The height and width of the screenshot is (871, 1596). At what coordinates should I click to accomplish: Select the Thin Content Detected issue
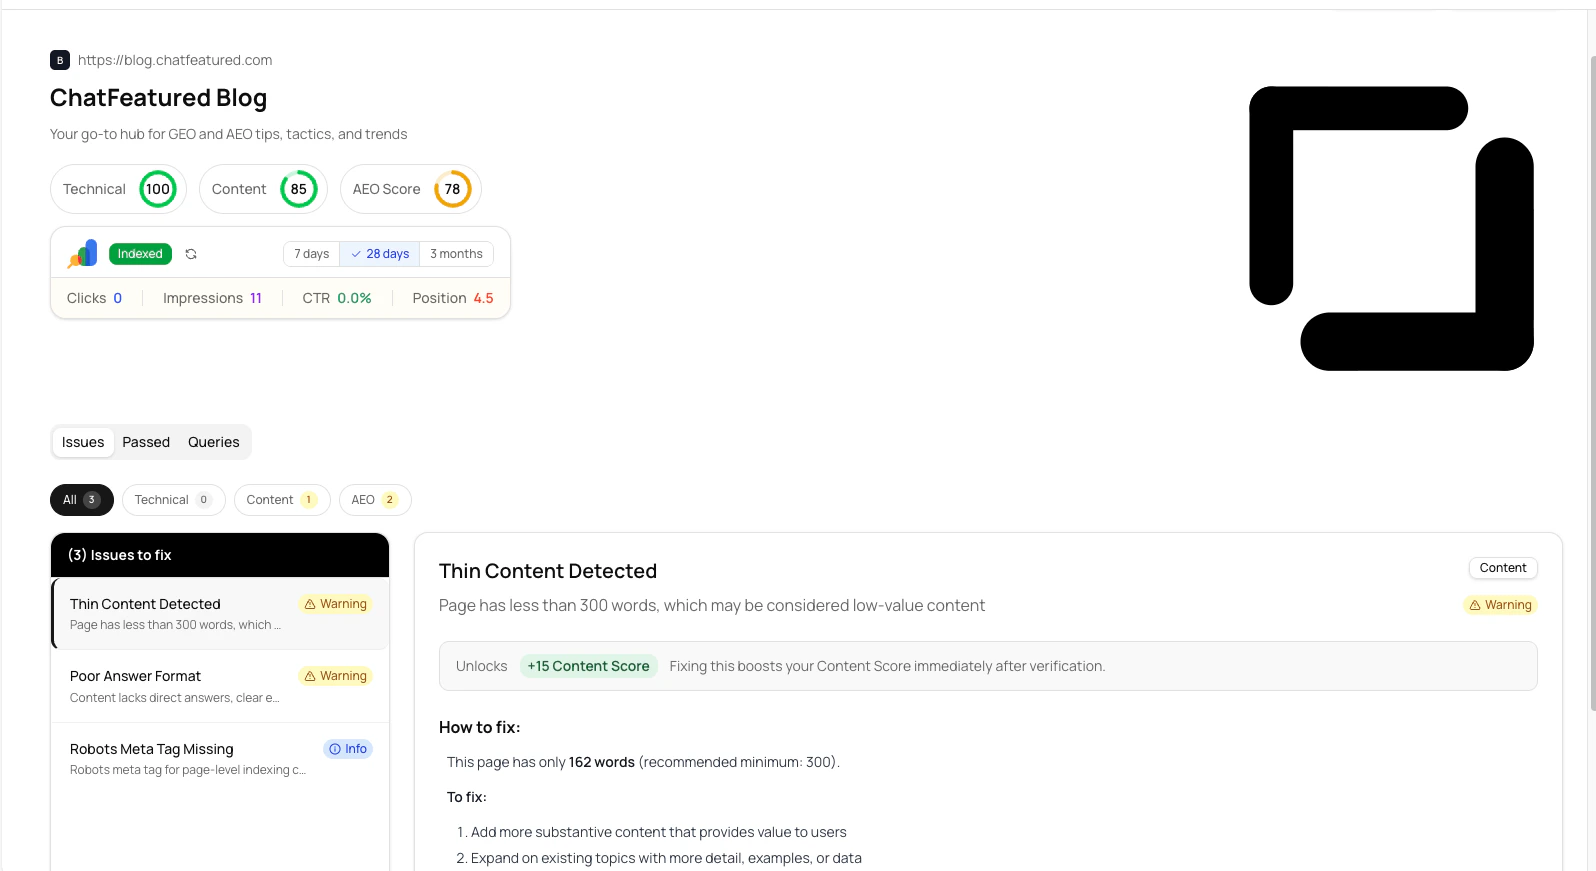[220, 614]
